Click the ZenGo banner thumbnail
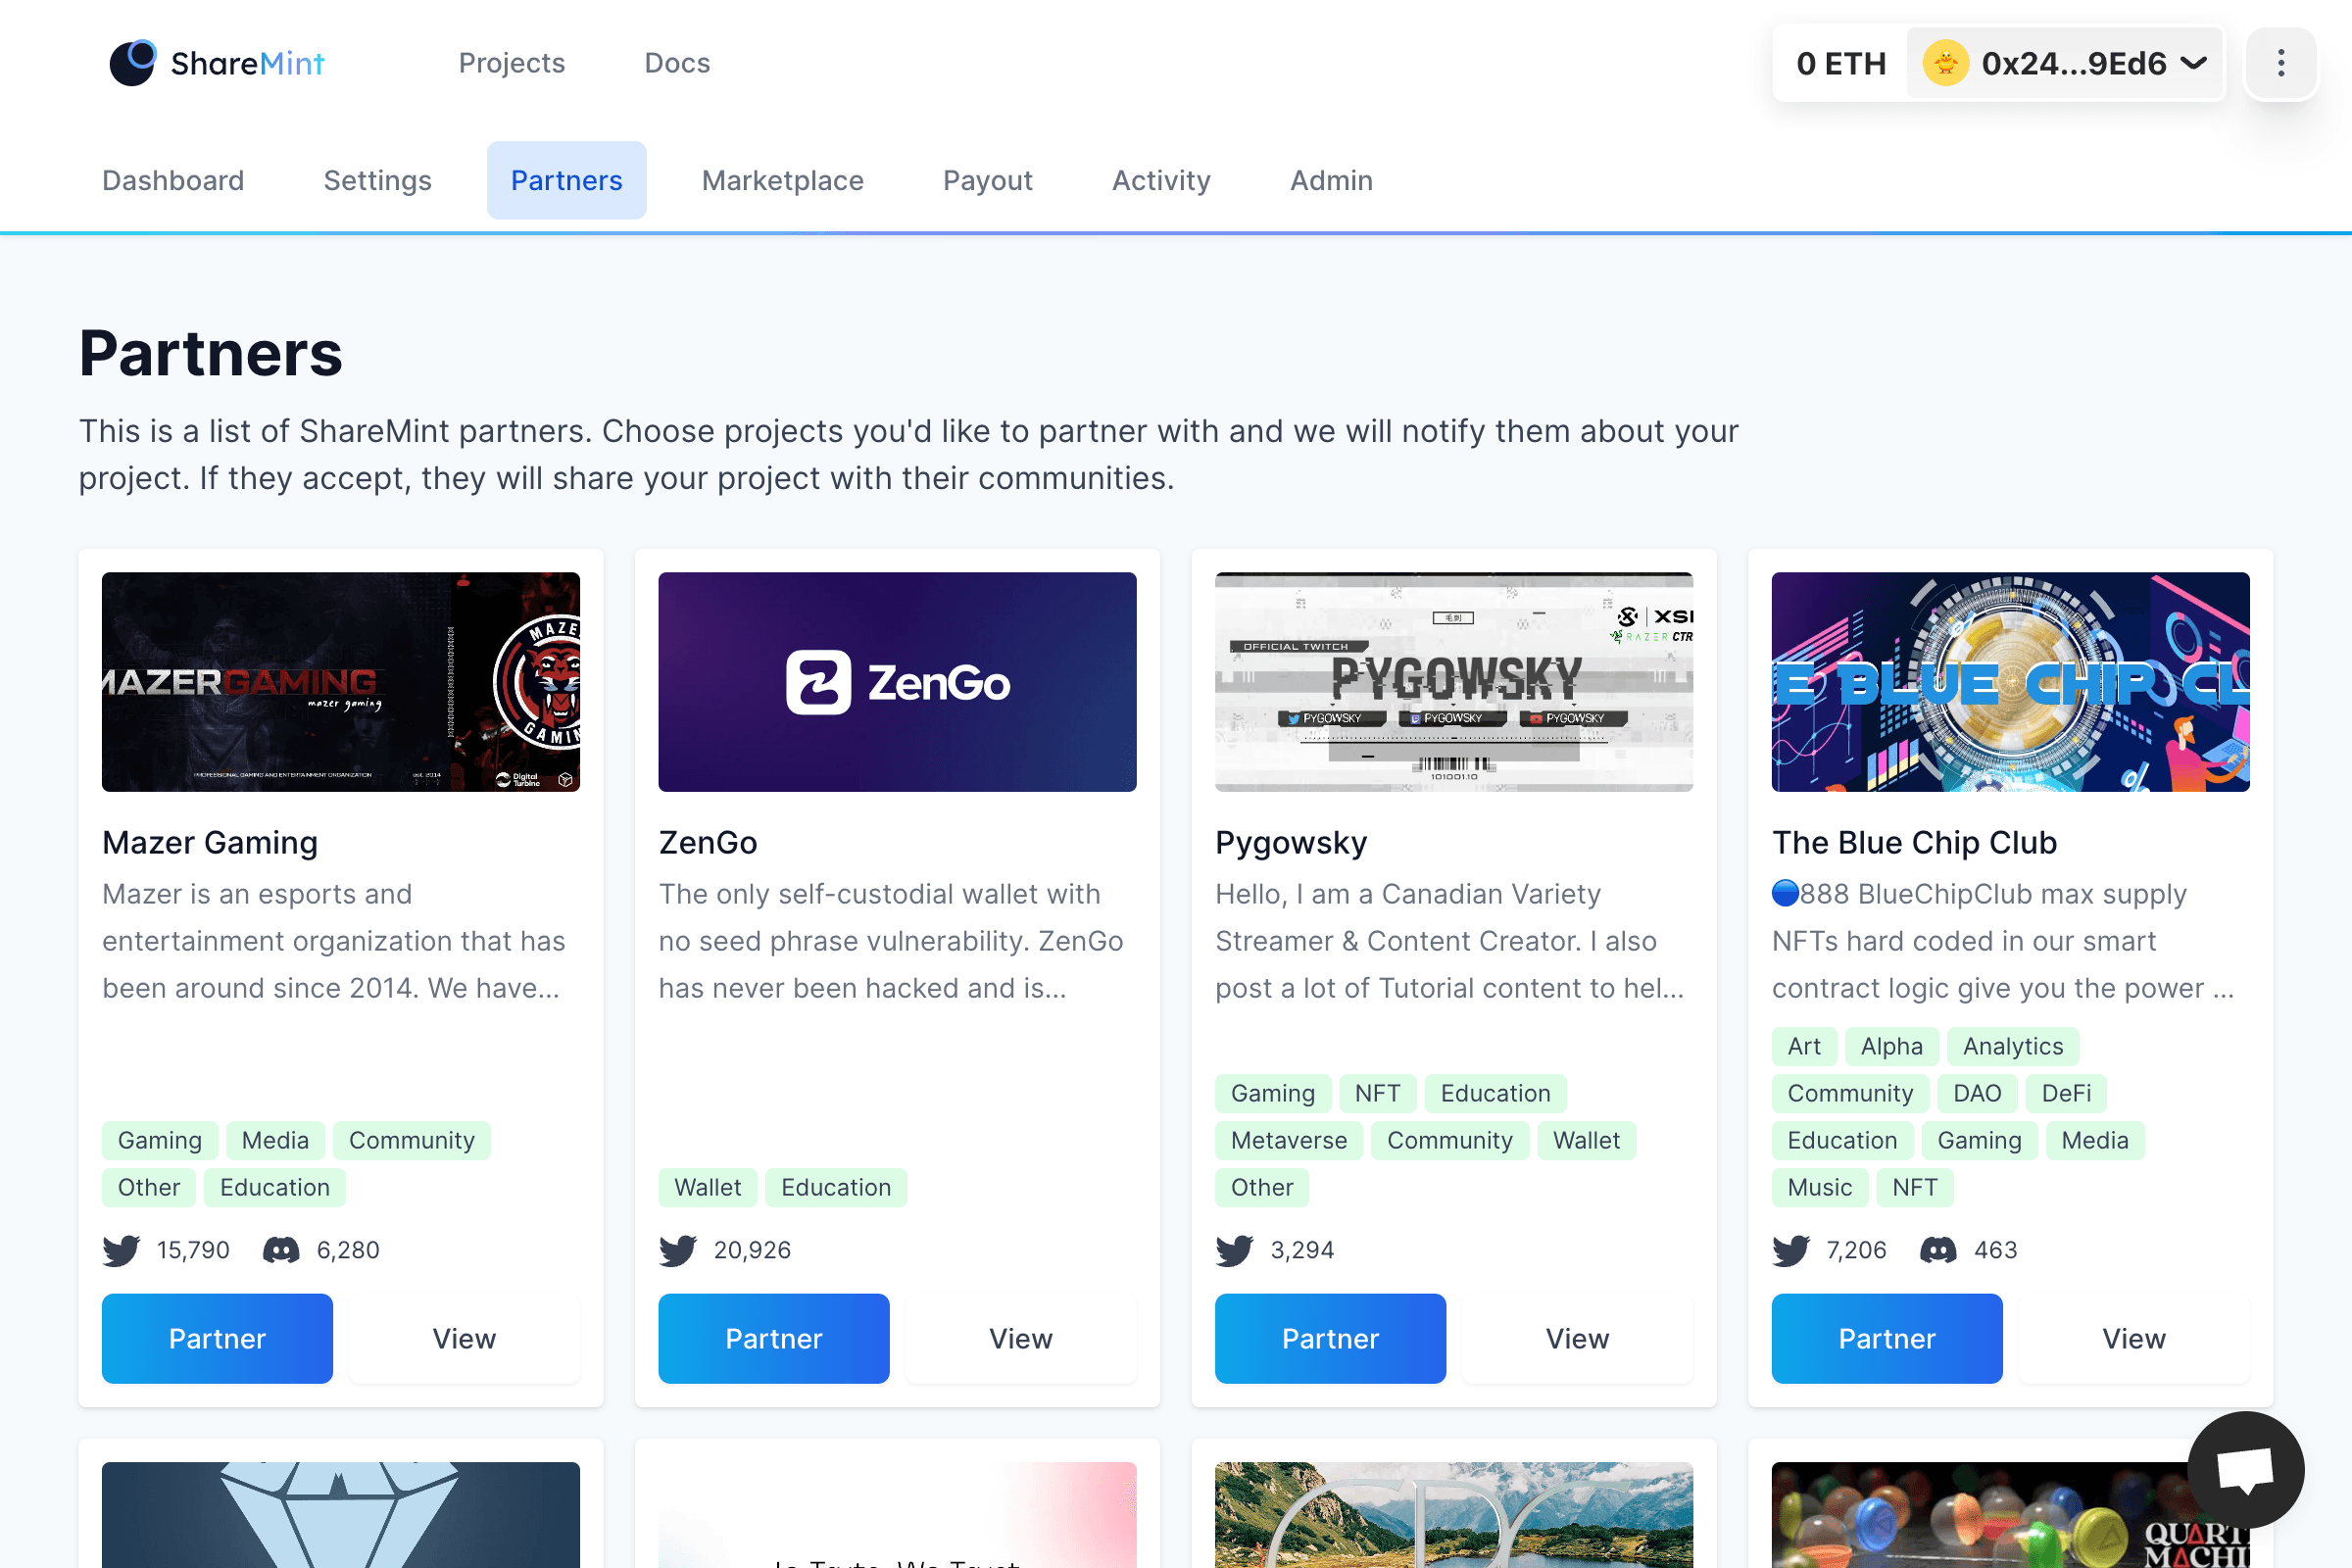Image resolution: width=2352 pixels, height=1568 pixels. [x=897, y=682]
